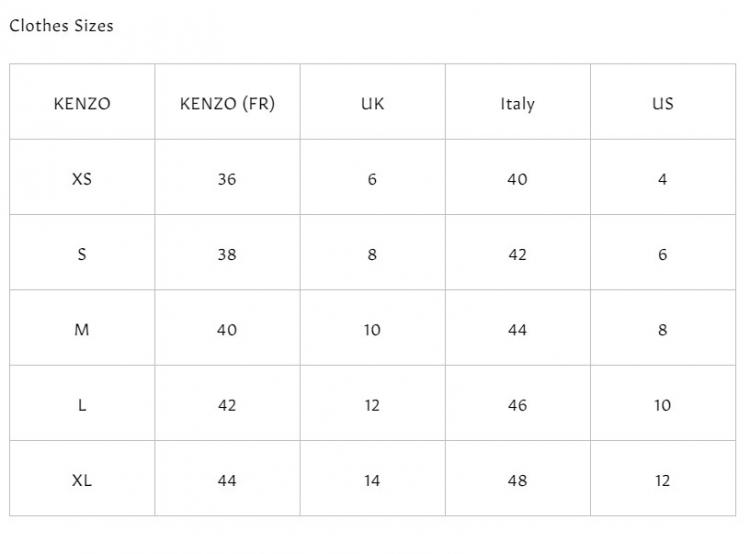
Task: Select the Italy value for size M
Action: pyautogui.click(x=517, y=330)
